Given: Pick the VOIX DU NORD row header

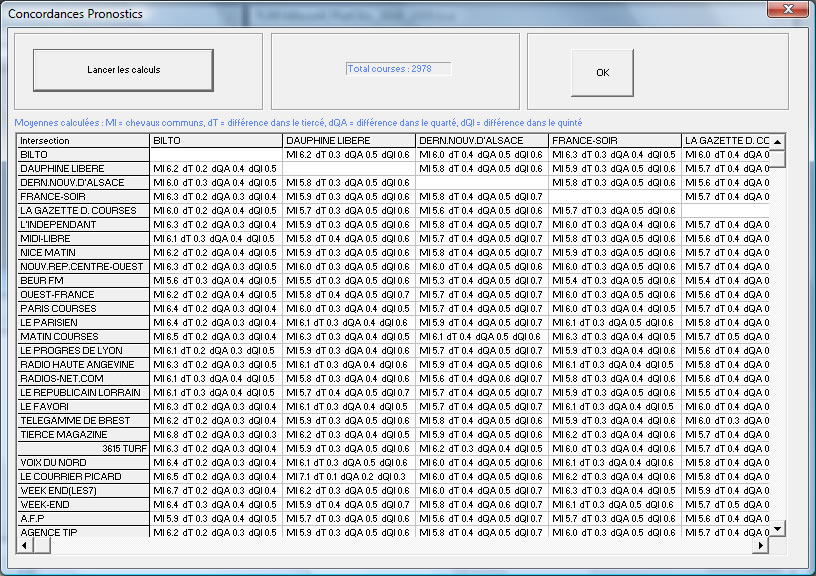Looking at the screenshot, I should (83, 463).
